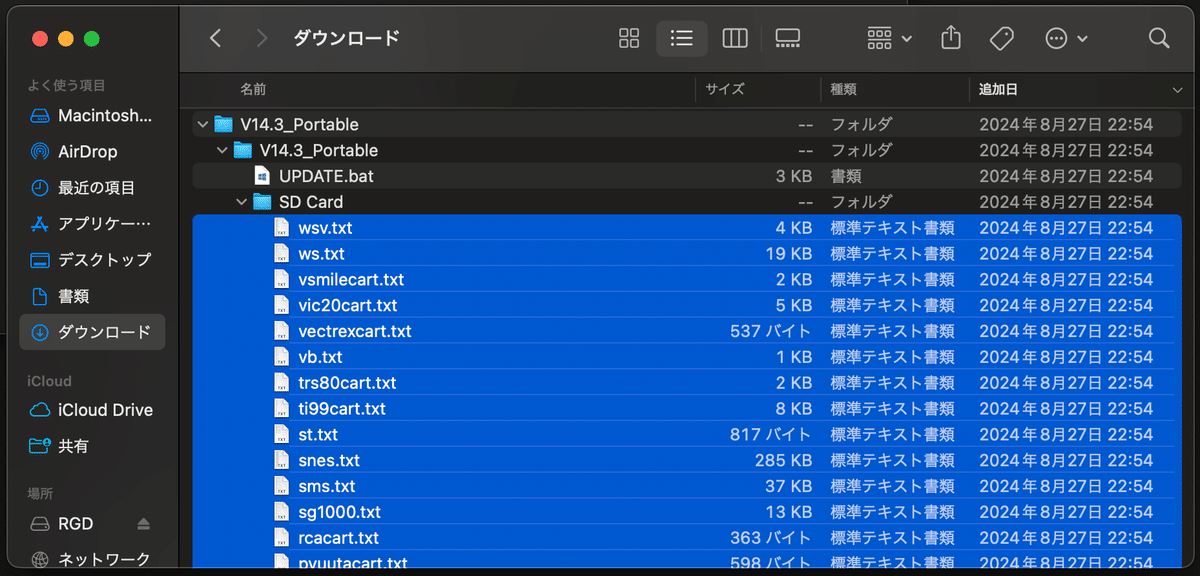Toggle sort direction chevron on 追加日 header
Screen dimensions: 1200x576
pos(1177,90)
